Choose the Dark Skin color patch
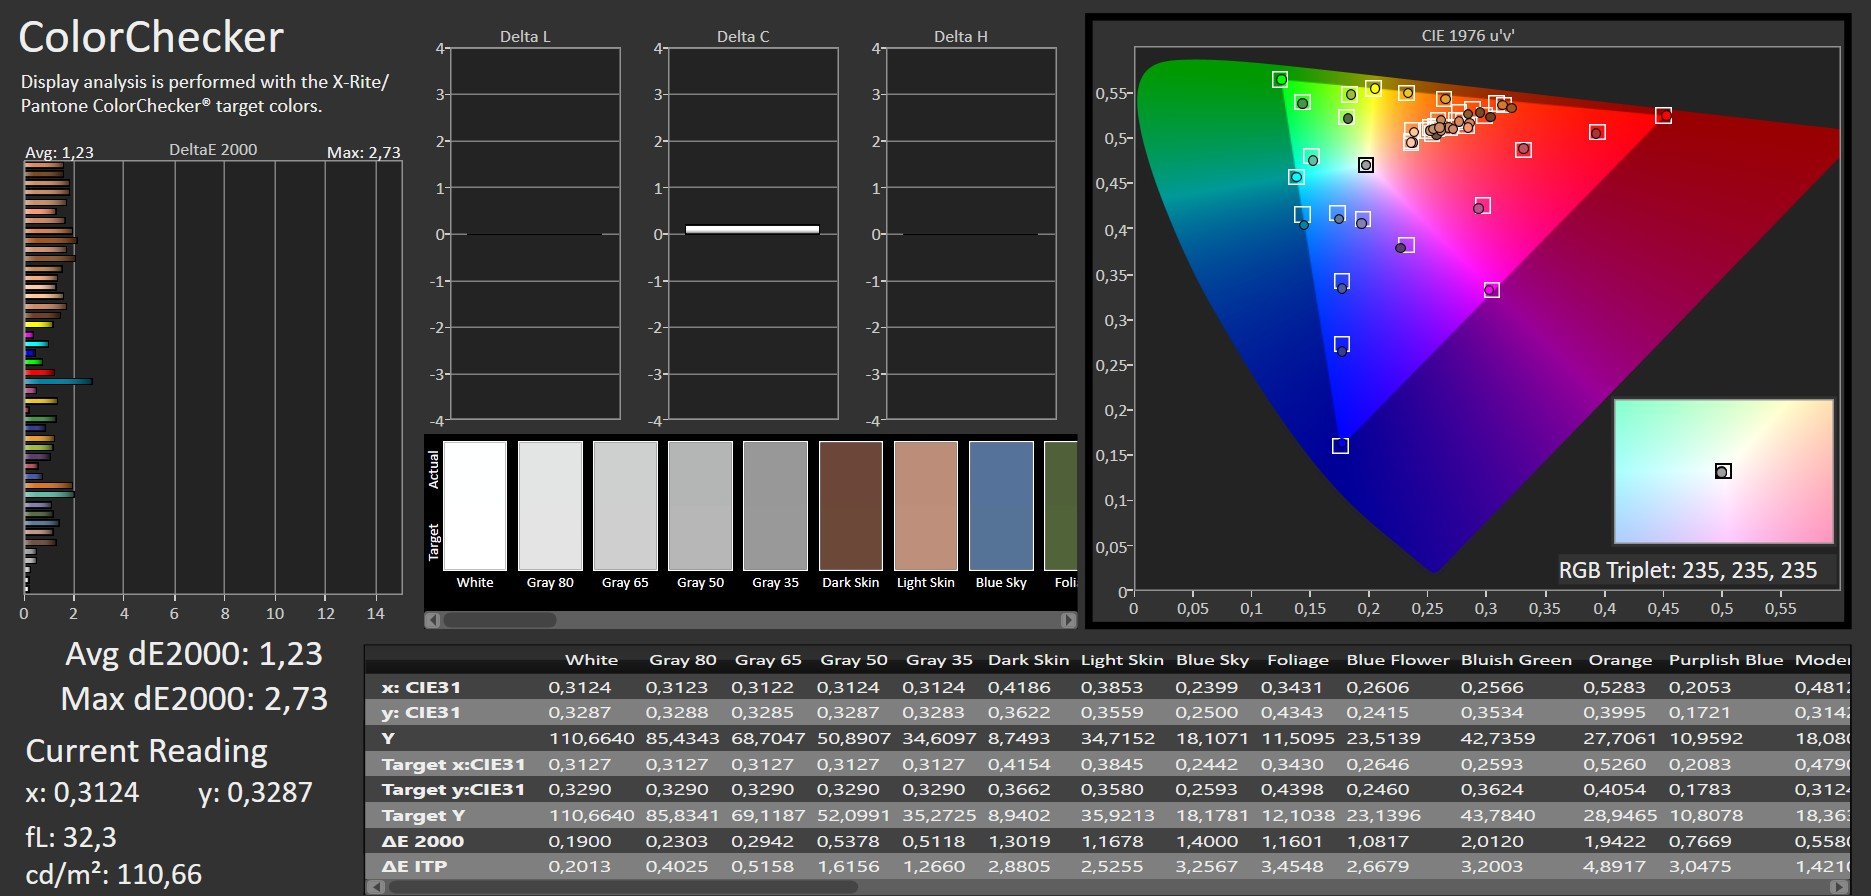Viewport: 1871px width, 896px height. pyautogui.click(x=850, y=506)
